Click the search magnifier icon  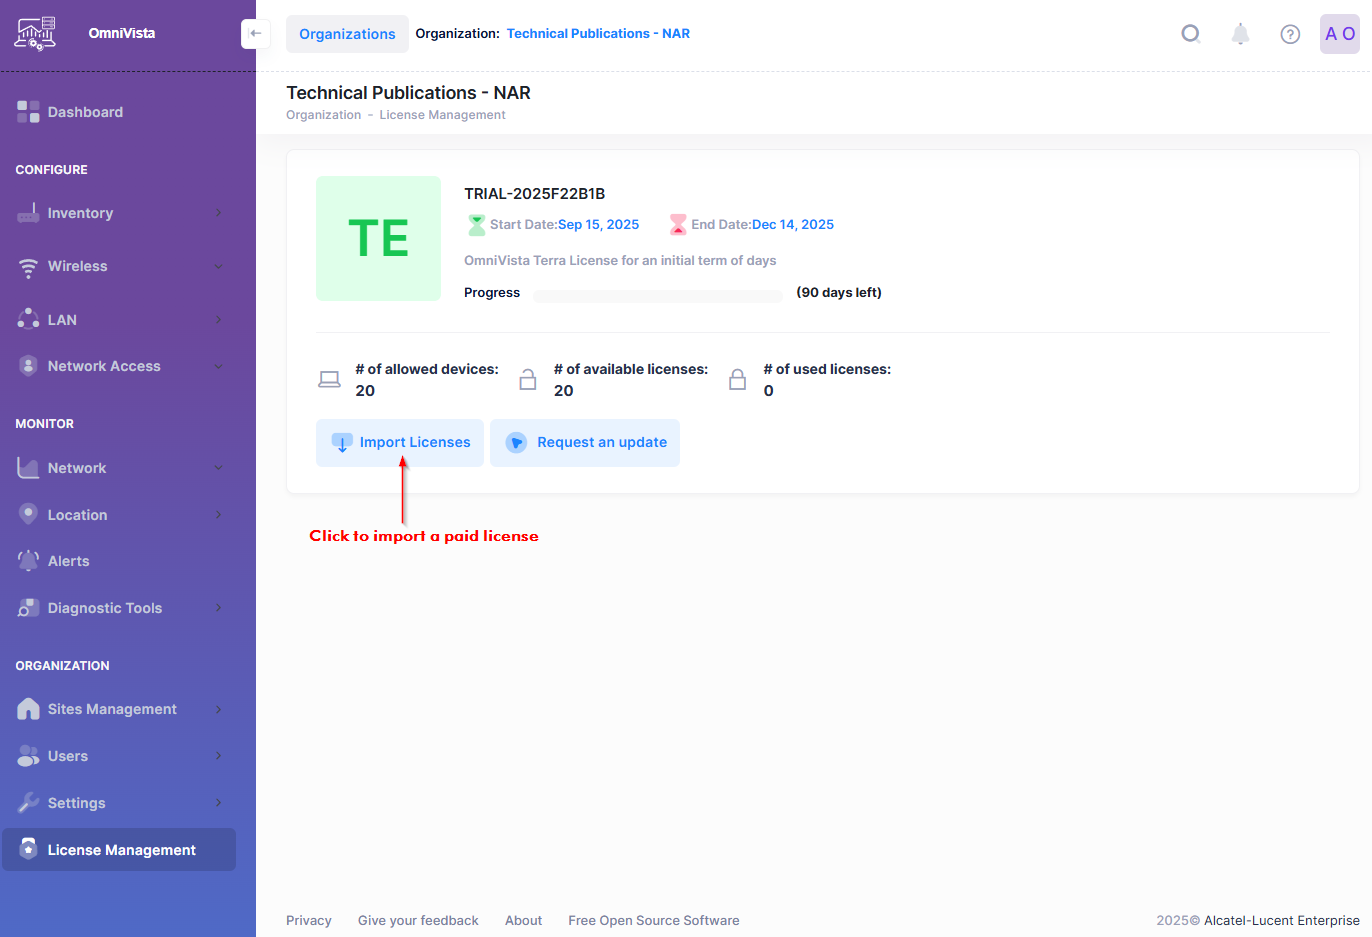point(1190,34)
